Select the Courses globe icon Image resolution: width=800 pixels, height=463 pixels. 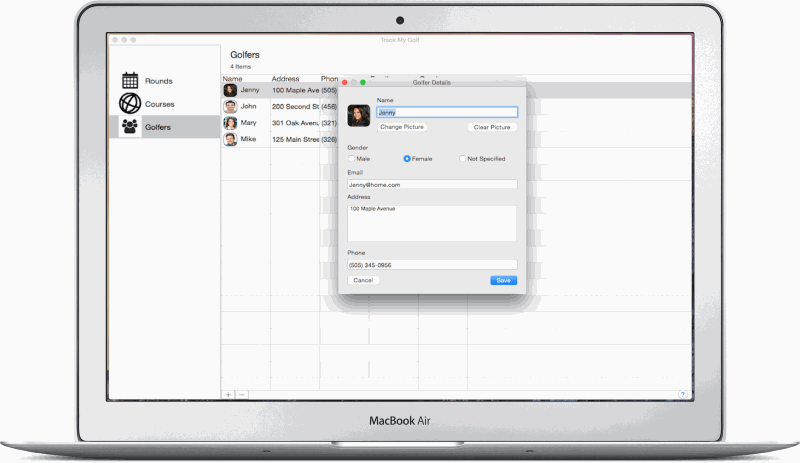[130, 104]
